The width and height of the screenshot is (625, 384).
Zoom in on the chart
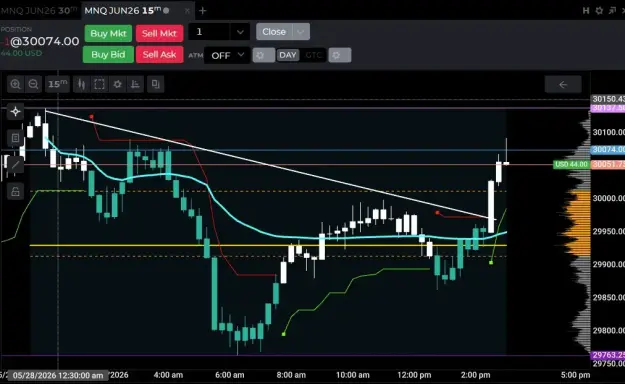[16, 84]
